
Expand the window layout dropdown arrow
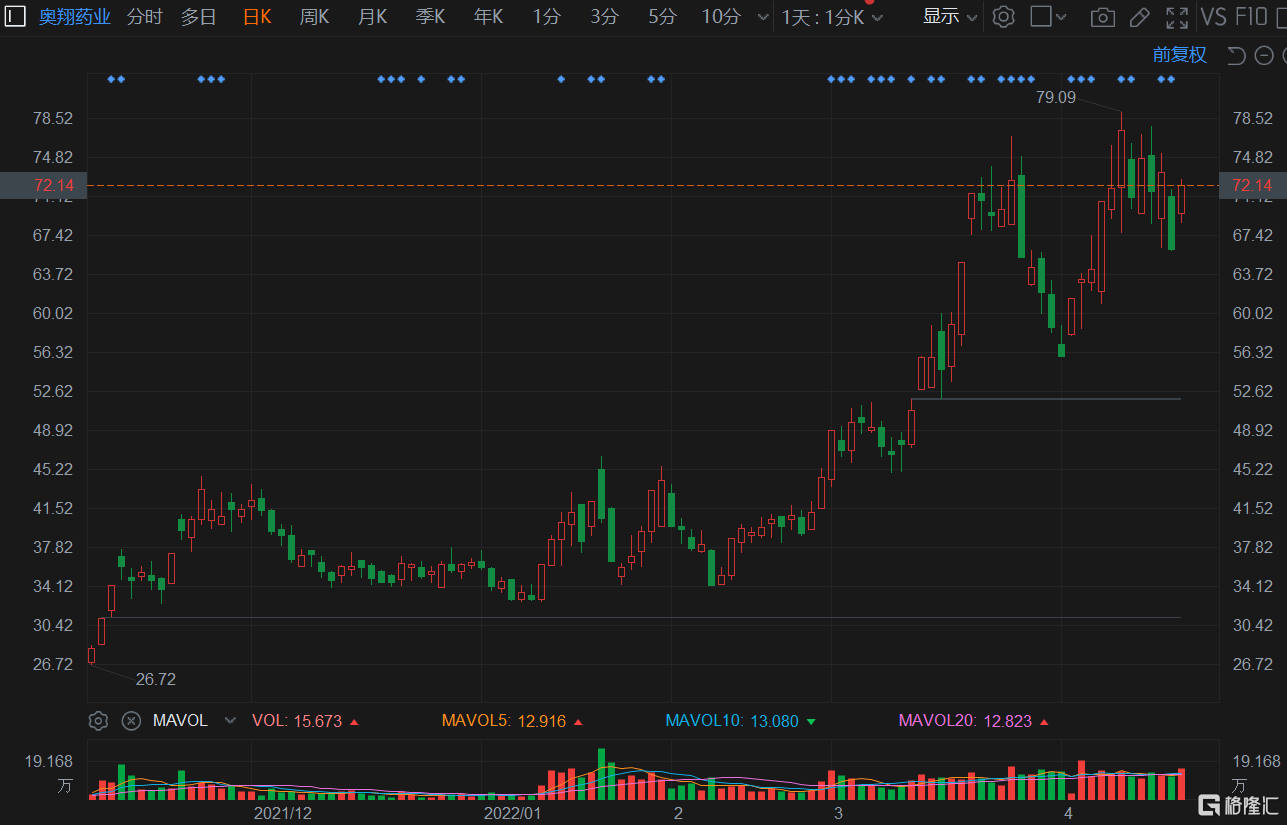(x=1061, y=18)
